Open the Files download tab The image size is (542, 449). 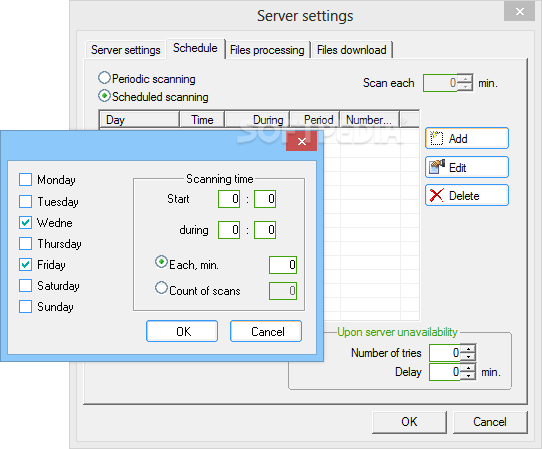point(352,50)
